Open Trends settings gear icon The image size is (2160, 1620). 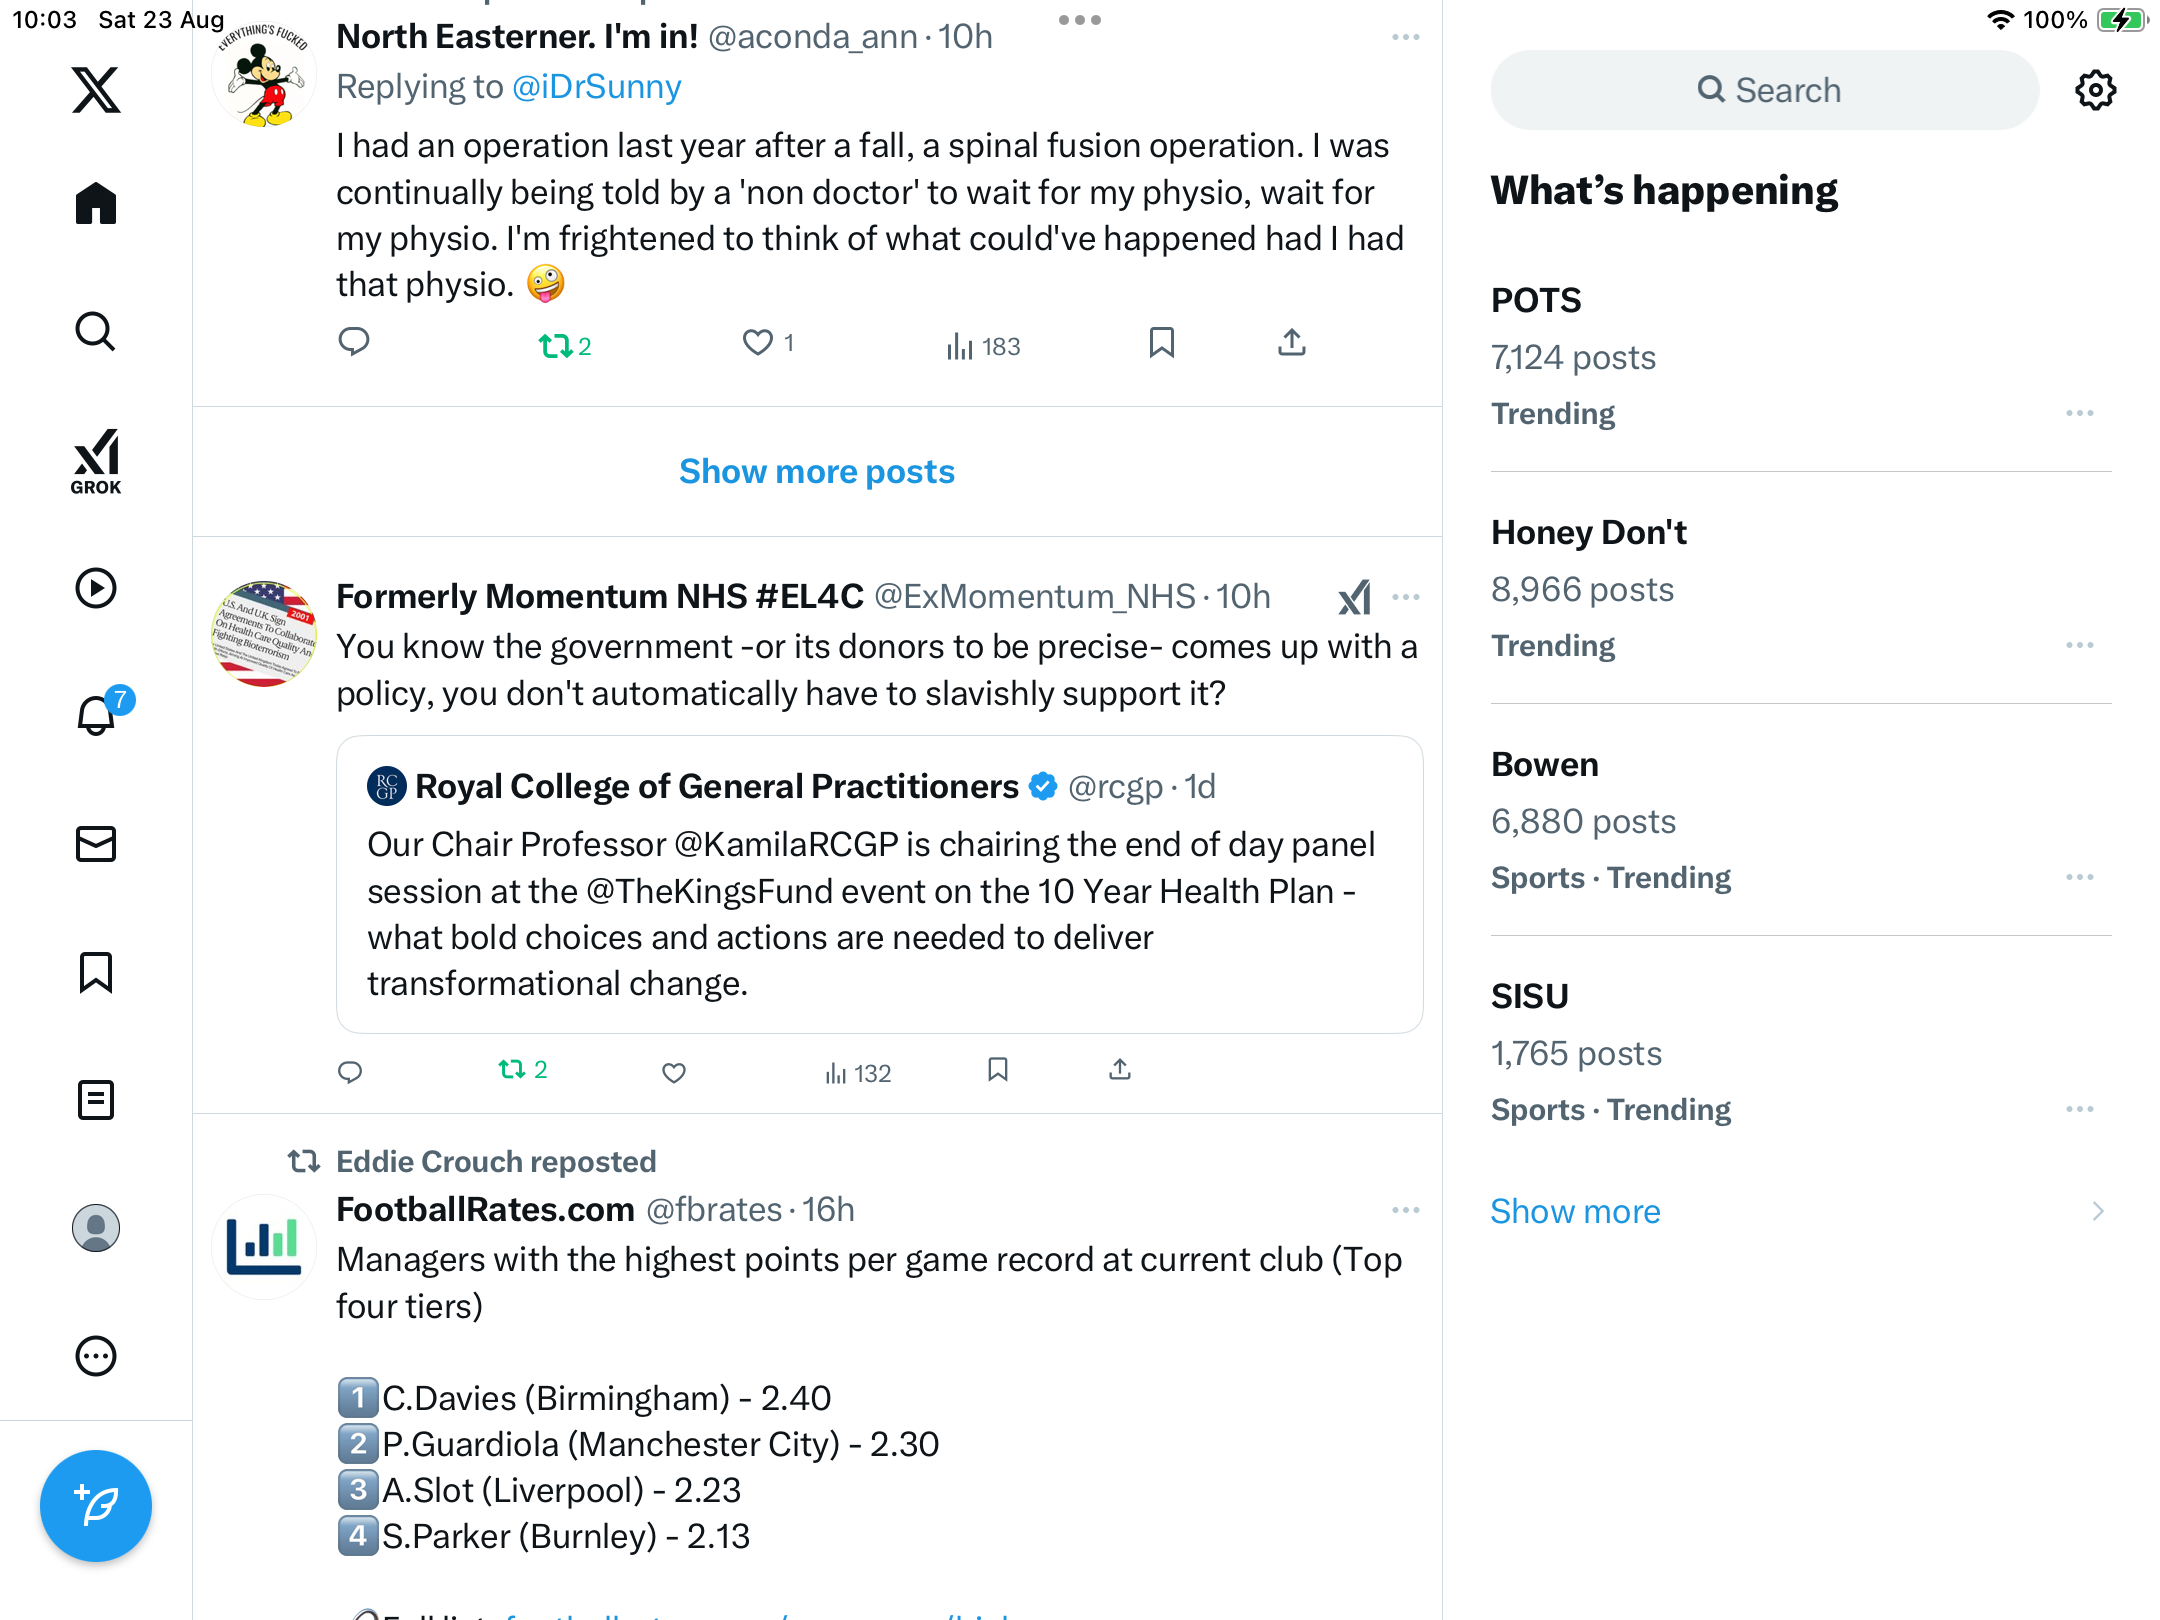[x=2095, y=90]
